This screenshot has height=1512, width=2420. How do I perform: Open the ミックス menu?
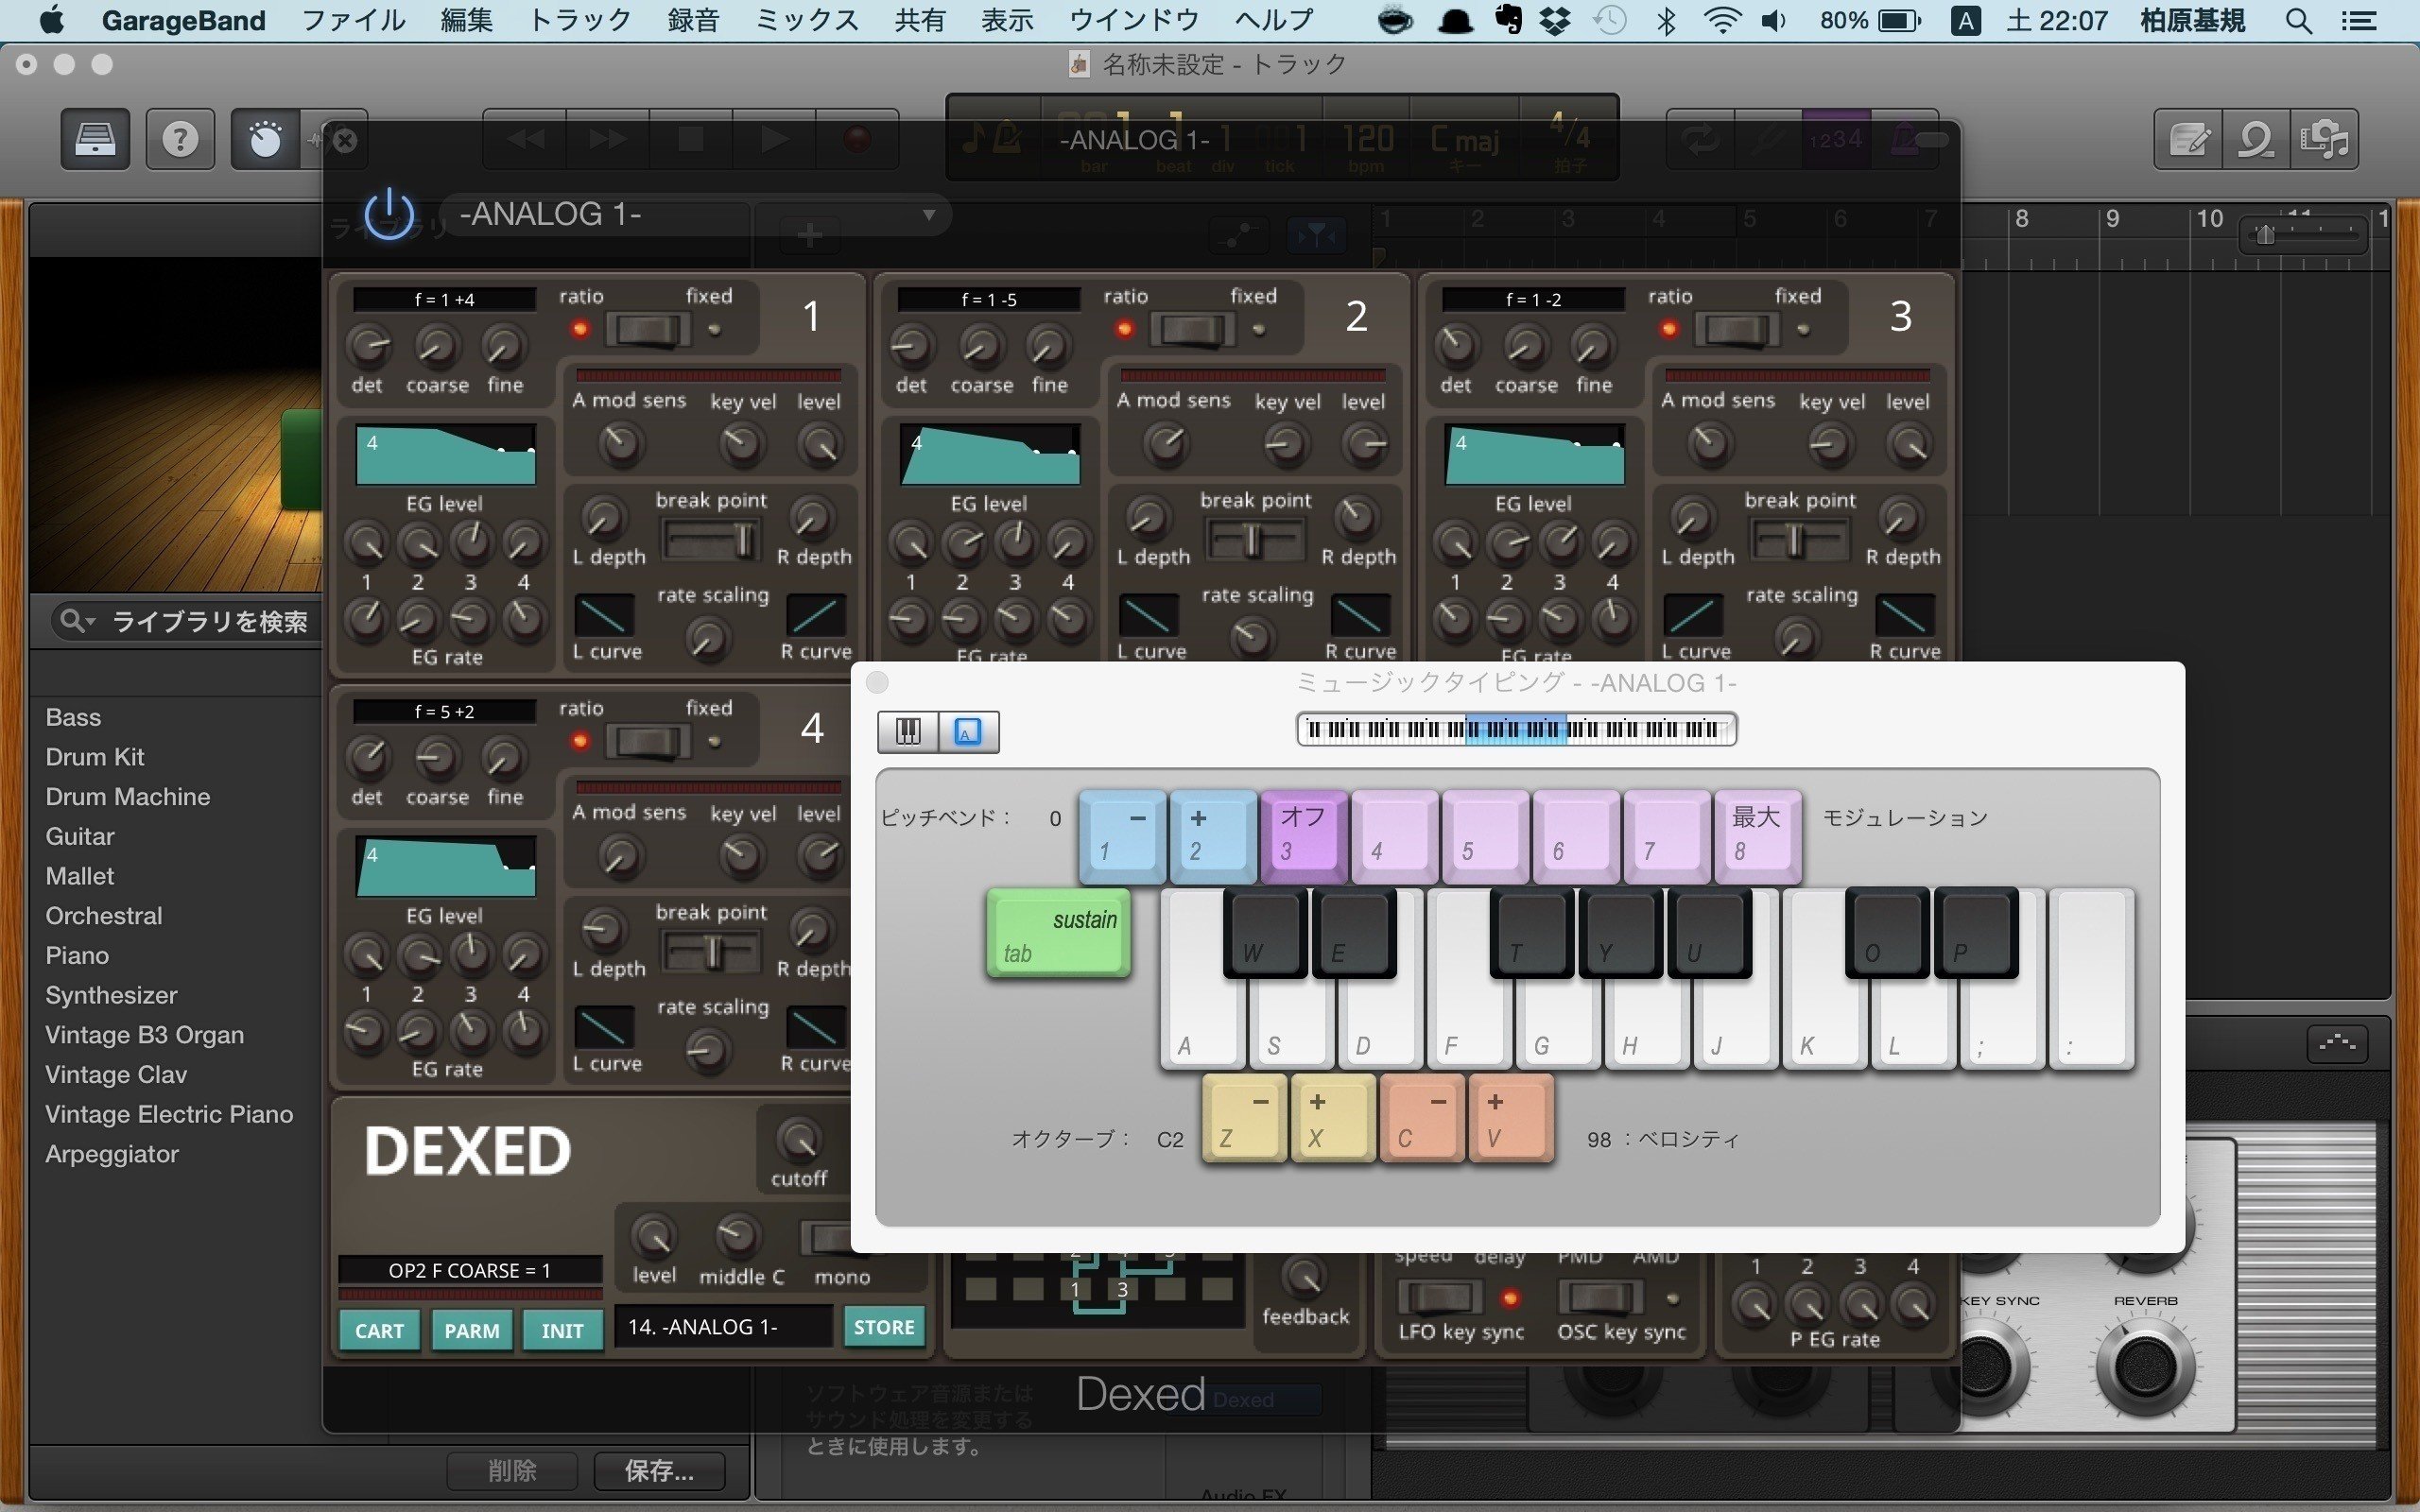806,20
